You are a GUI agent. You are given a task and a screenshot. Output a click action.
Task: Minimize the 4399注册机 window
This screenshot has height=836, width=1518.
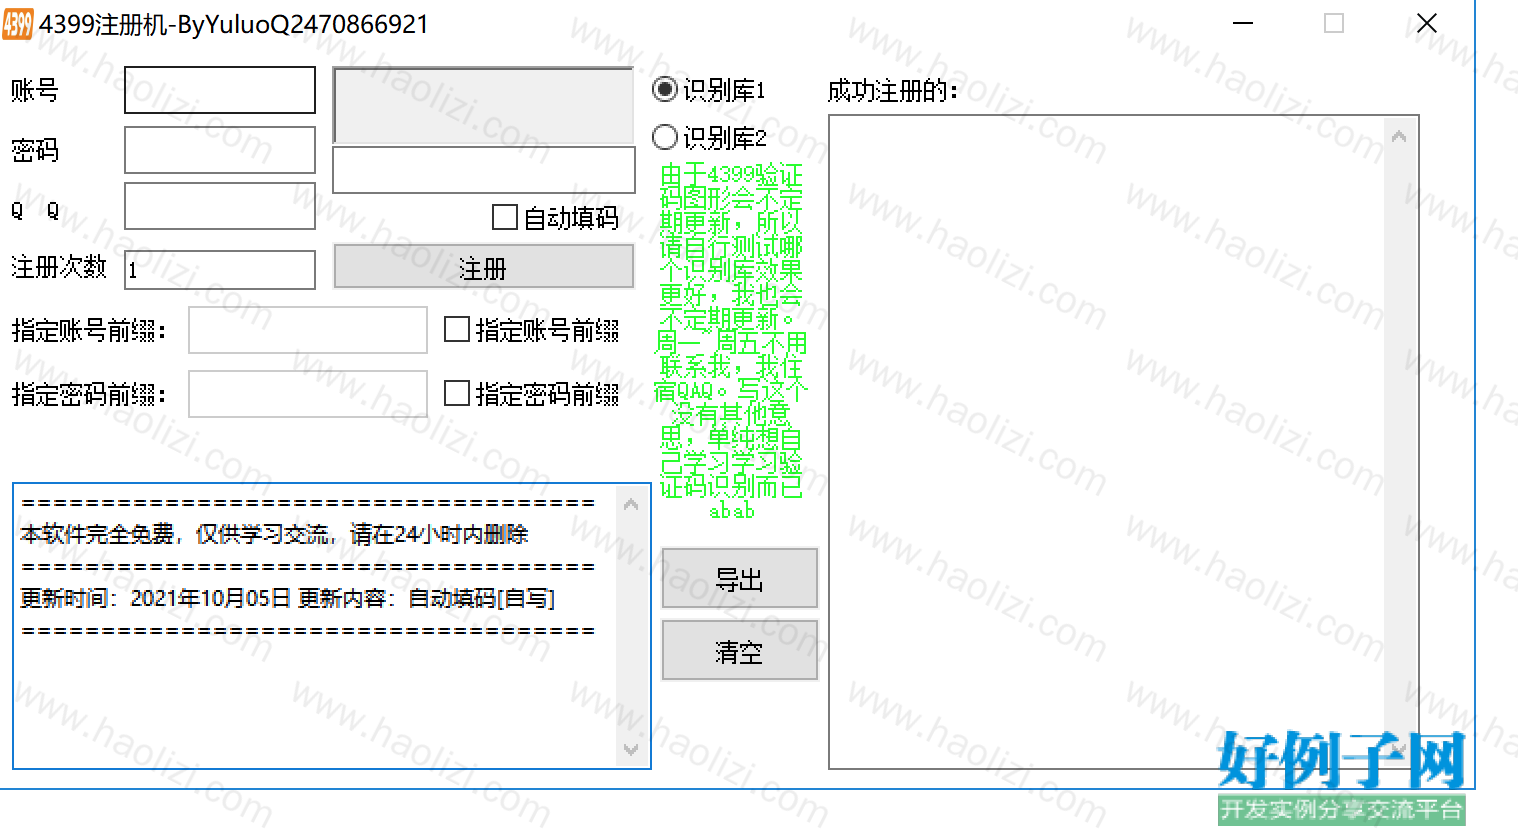click(x=1243, y=23)
